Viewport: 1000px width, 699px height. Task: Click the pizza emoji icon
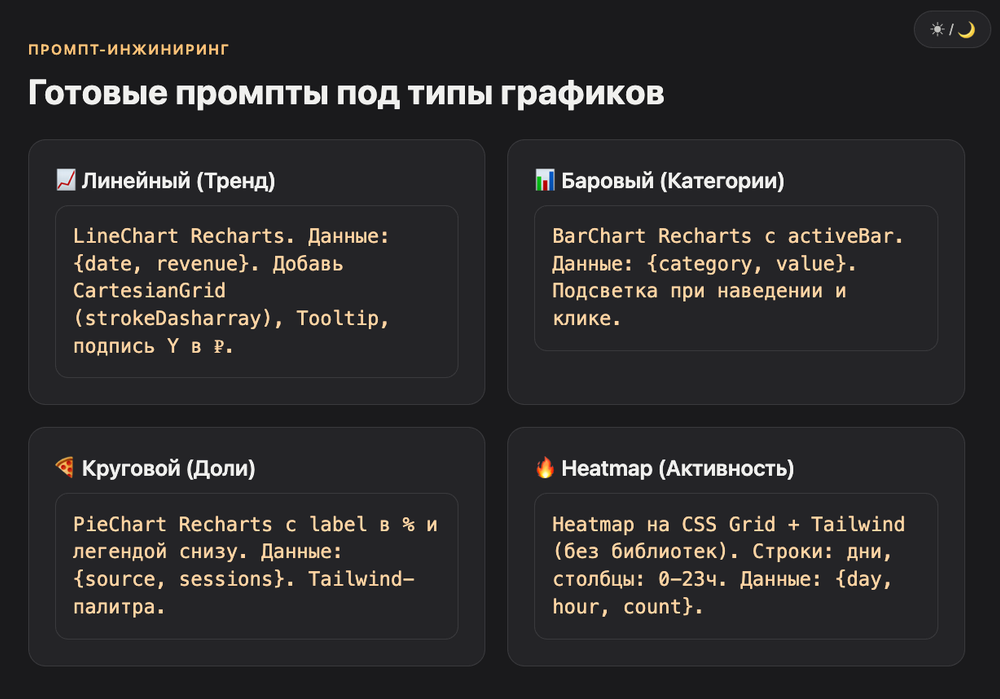(65, 467)
